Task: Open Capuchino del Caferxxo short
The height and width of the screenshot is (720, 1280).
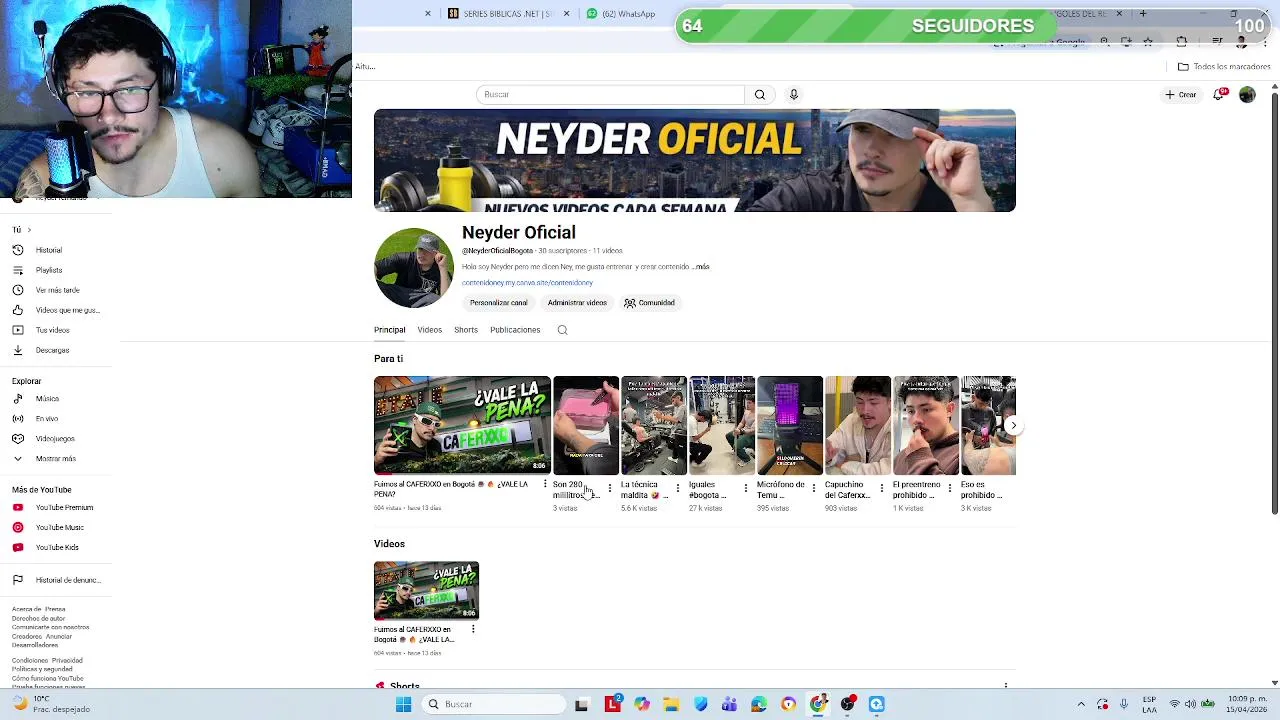Action: coord(857,425)
